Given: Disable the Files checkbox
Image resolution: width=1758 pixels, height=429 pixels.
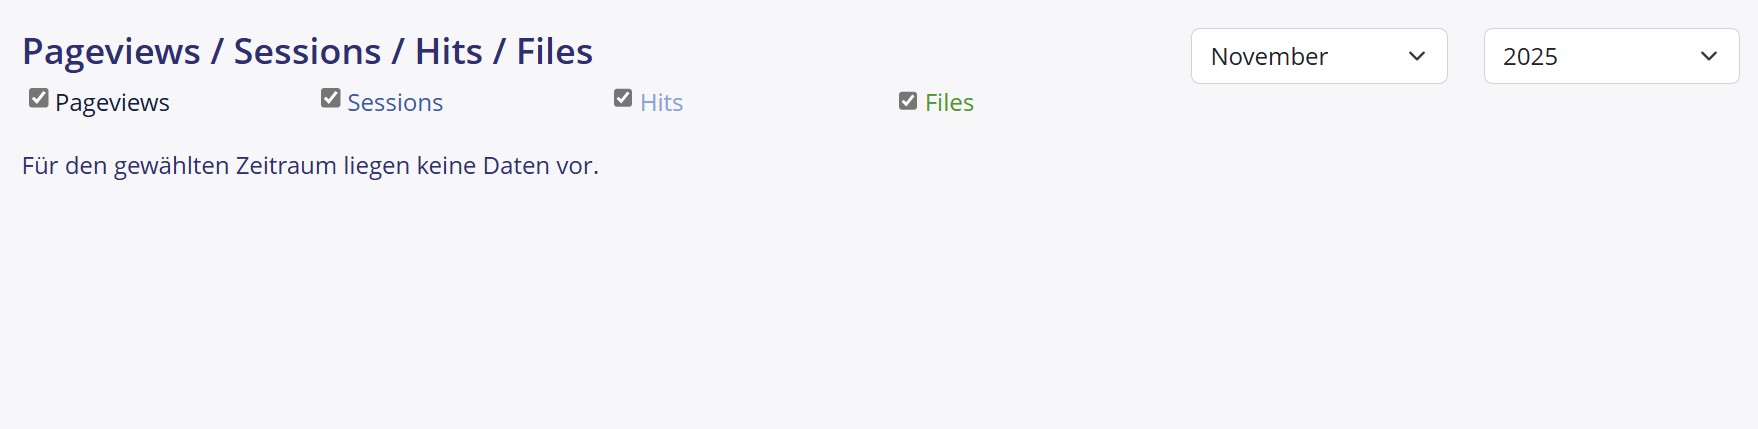Looking at the screenshot, I should [908, 101].
